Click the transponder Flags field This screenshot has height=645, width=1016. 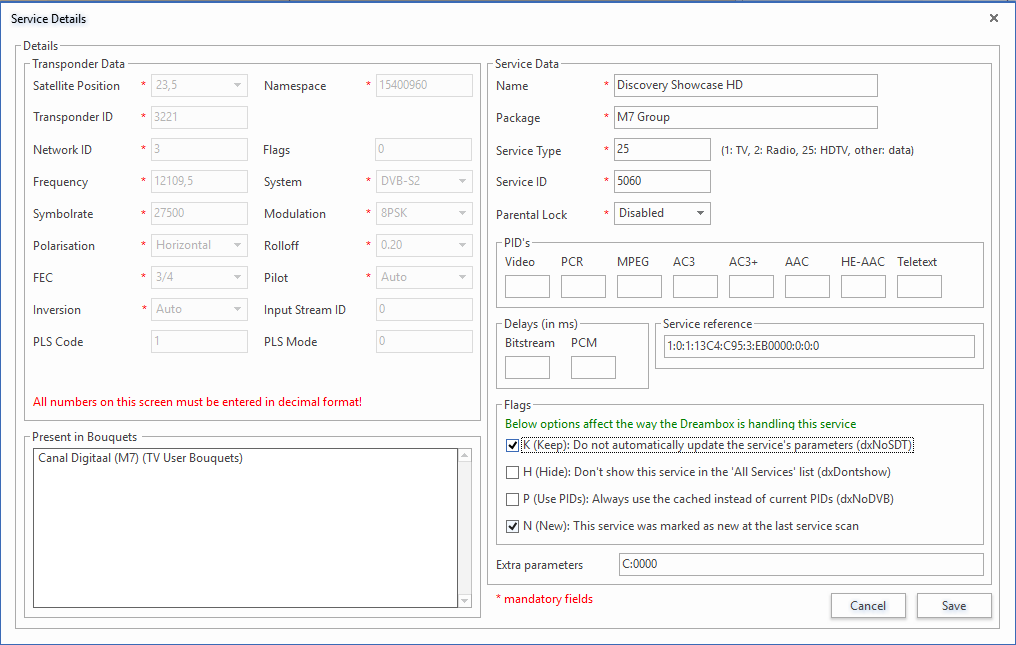424,149
